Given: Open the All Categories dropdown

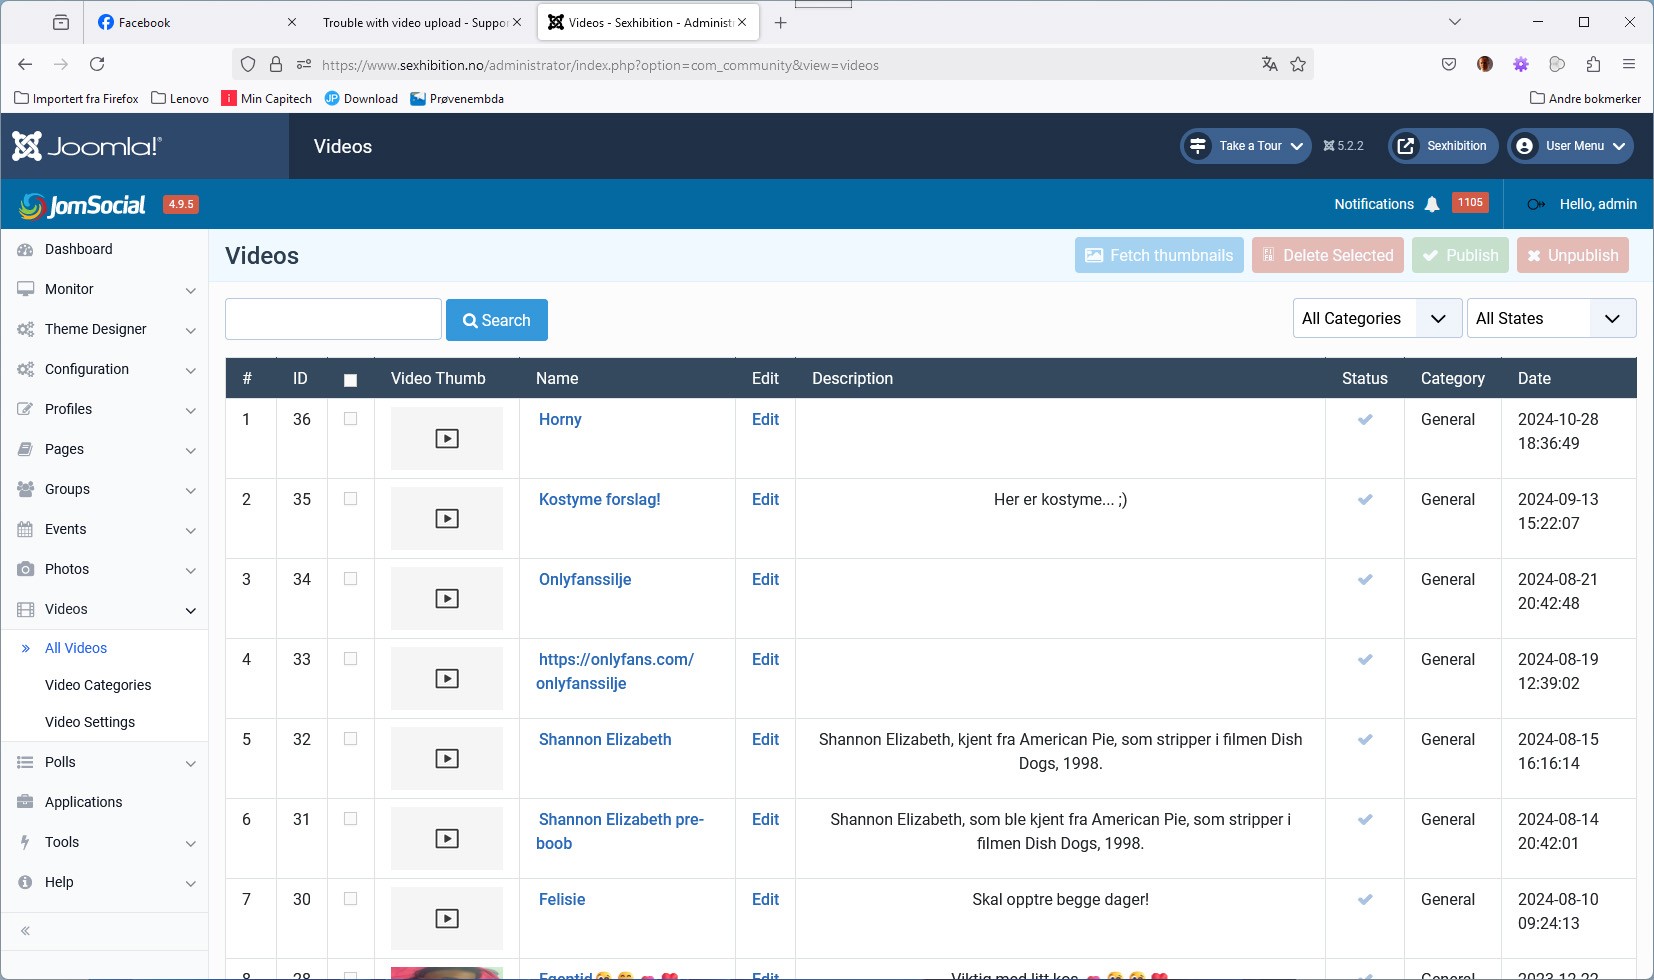Looking at the screenshot, I should 1376,319.
